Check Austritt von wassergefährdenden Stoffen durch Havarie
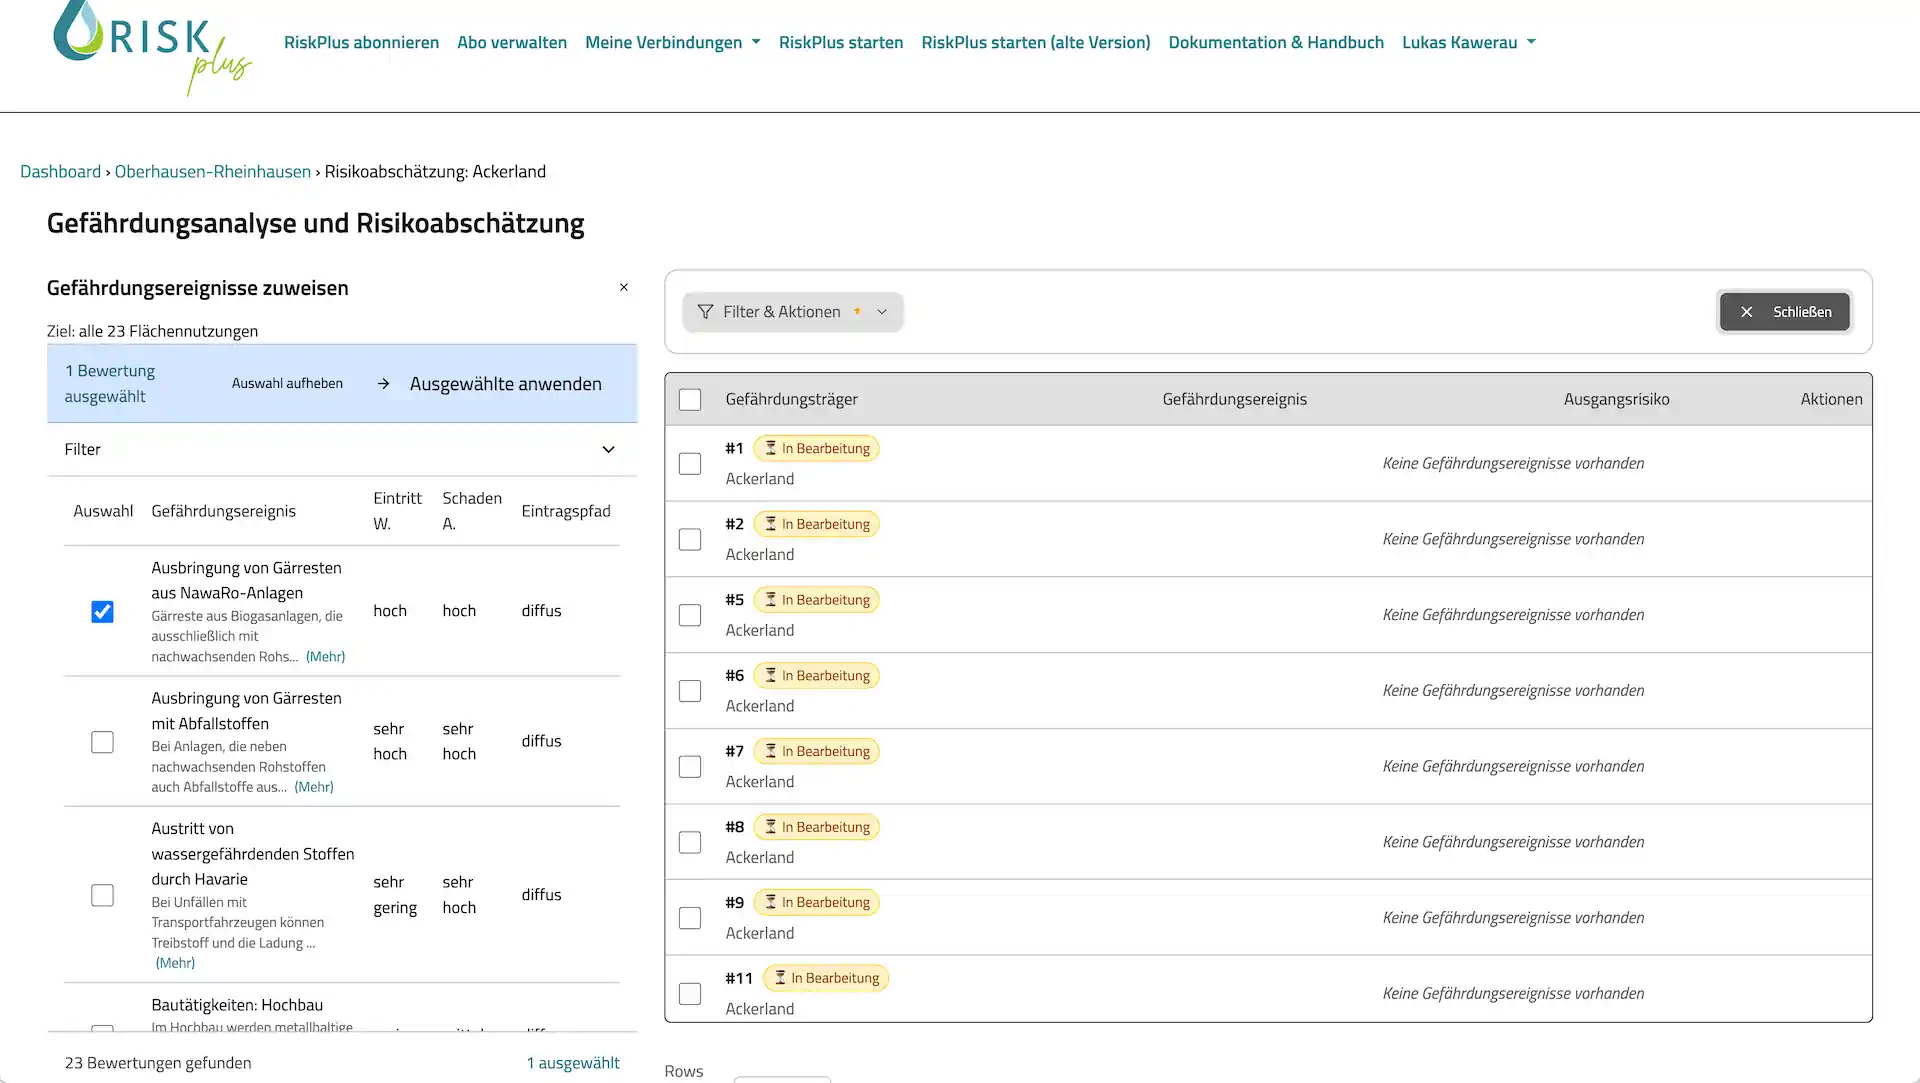Screen dimensions: 1920x1083 (102, 895)
